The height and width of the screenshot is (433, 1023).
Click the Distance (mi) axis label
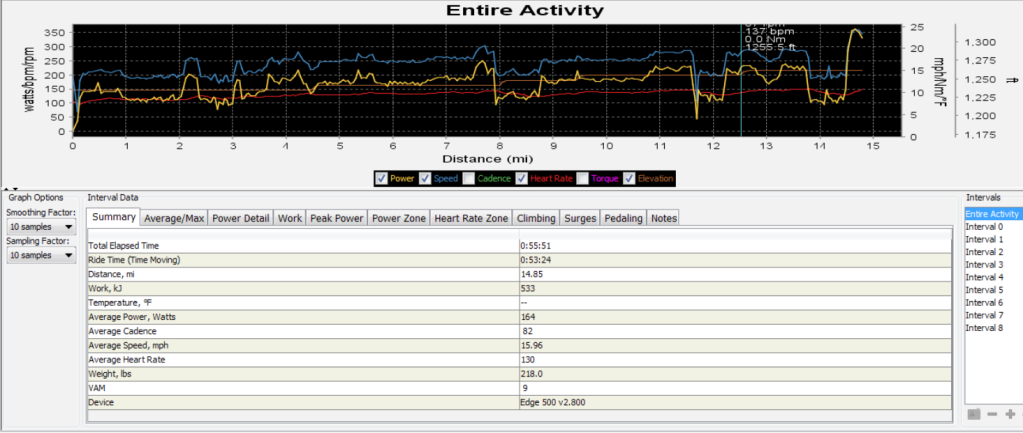pos(487,158)
